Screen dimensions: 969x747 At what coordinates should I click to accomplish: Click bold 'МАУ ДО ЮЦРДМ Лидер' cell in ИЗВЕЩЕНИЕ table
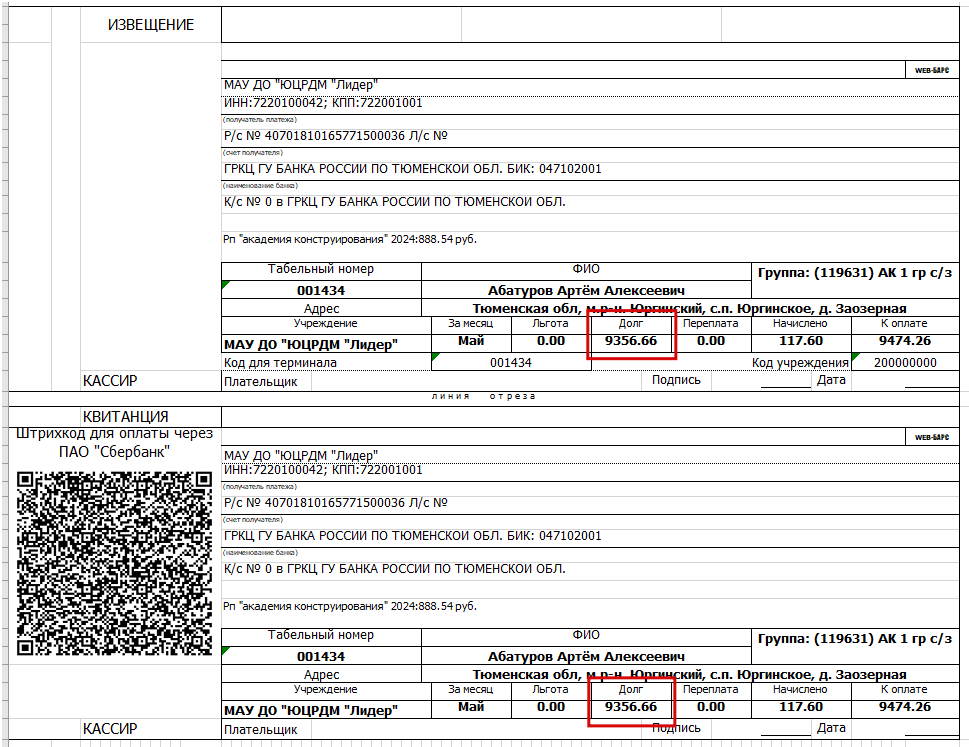click(326, 344)
